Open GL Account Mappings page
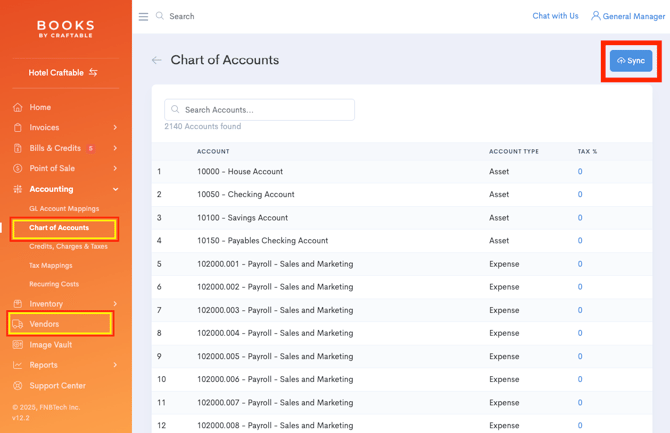 point(64,209)
